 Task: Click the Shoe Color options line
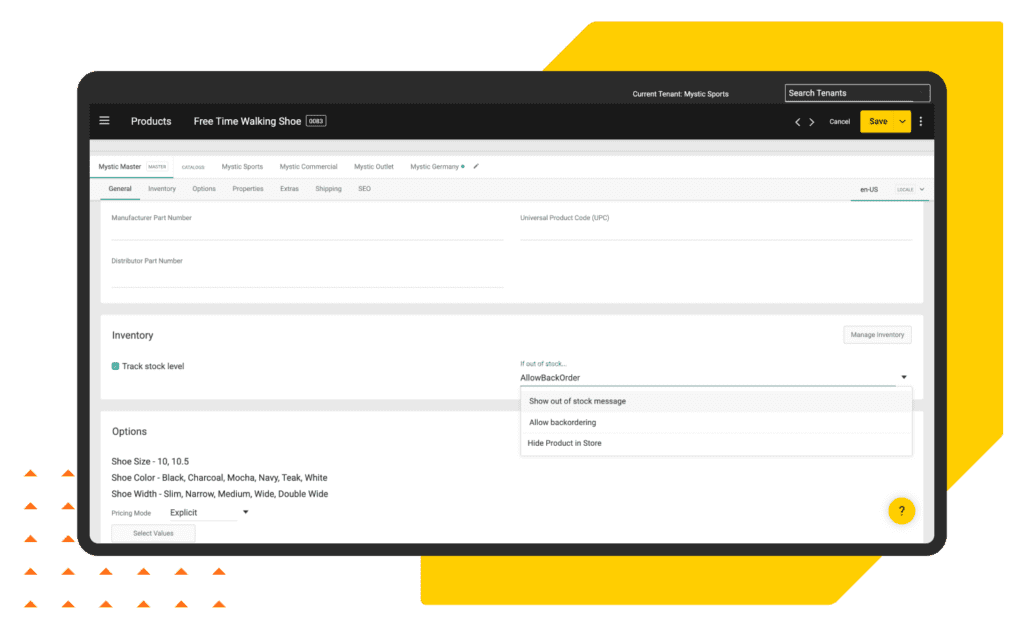point(219,477)
